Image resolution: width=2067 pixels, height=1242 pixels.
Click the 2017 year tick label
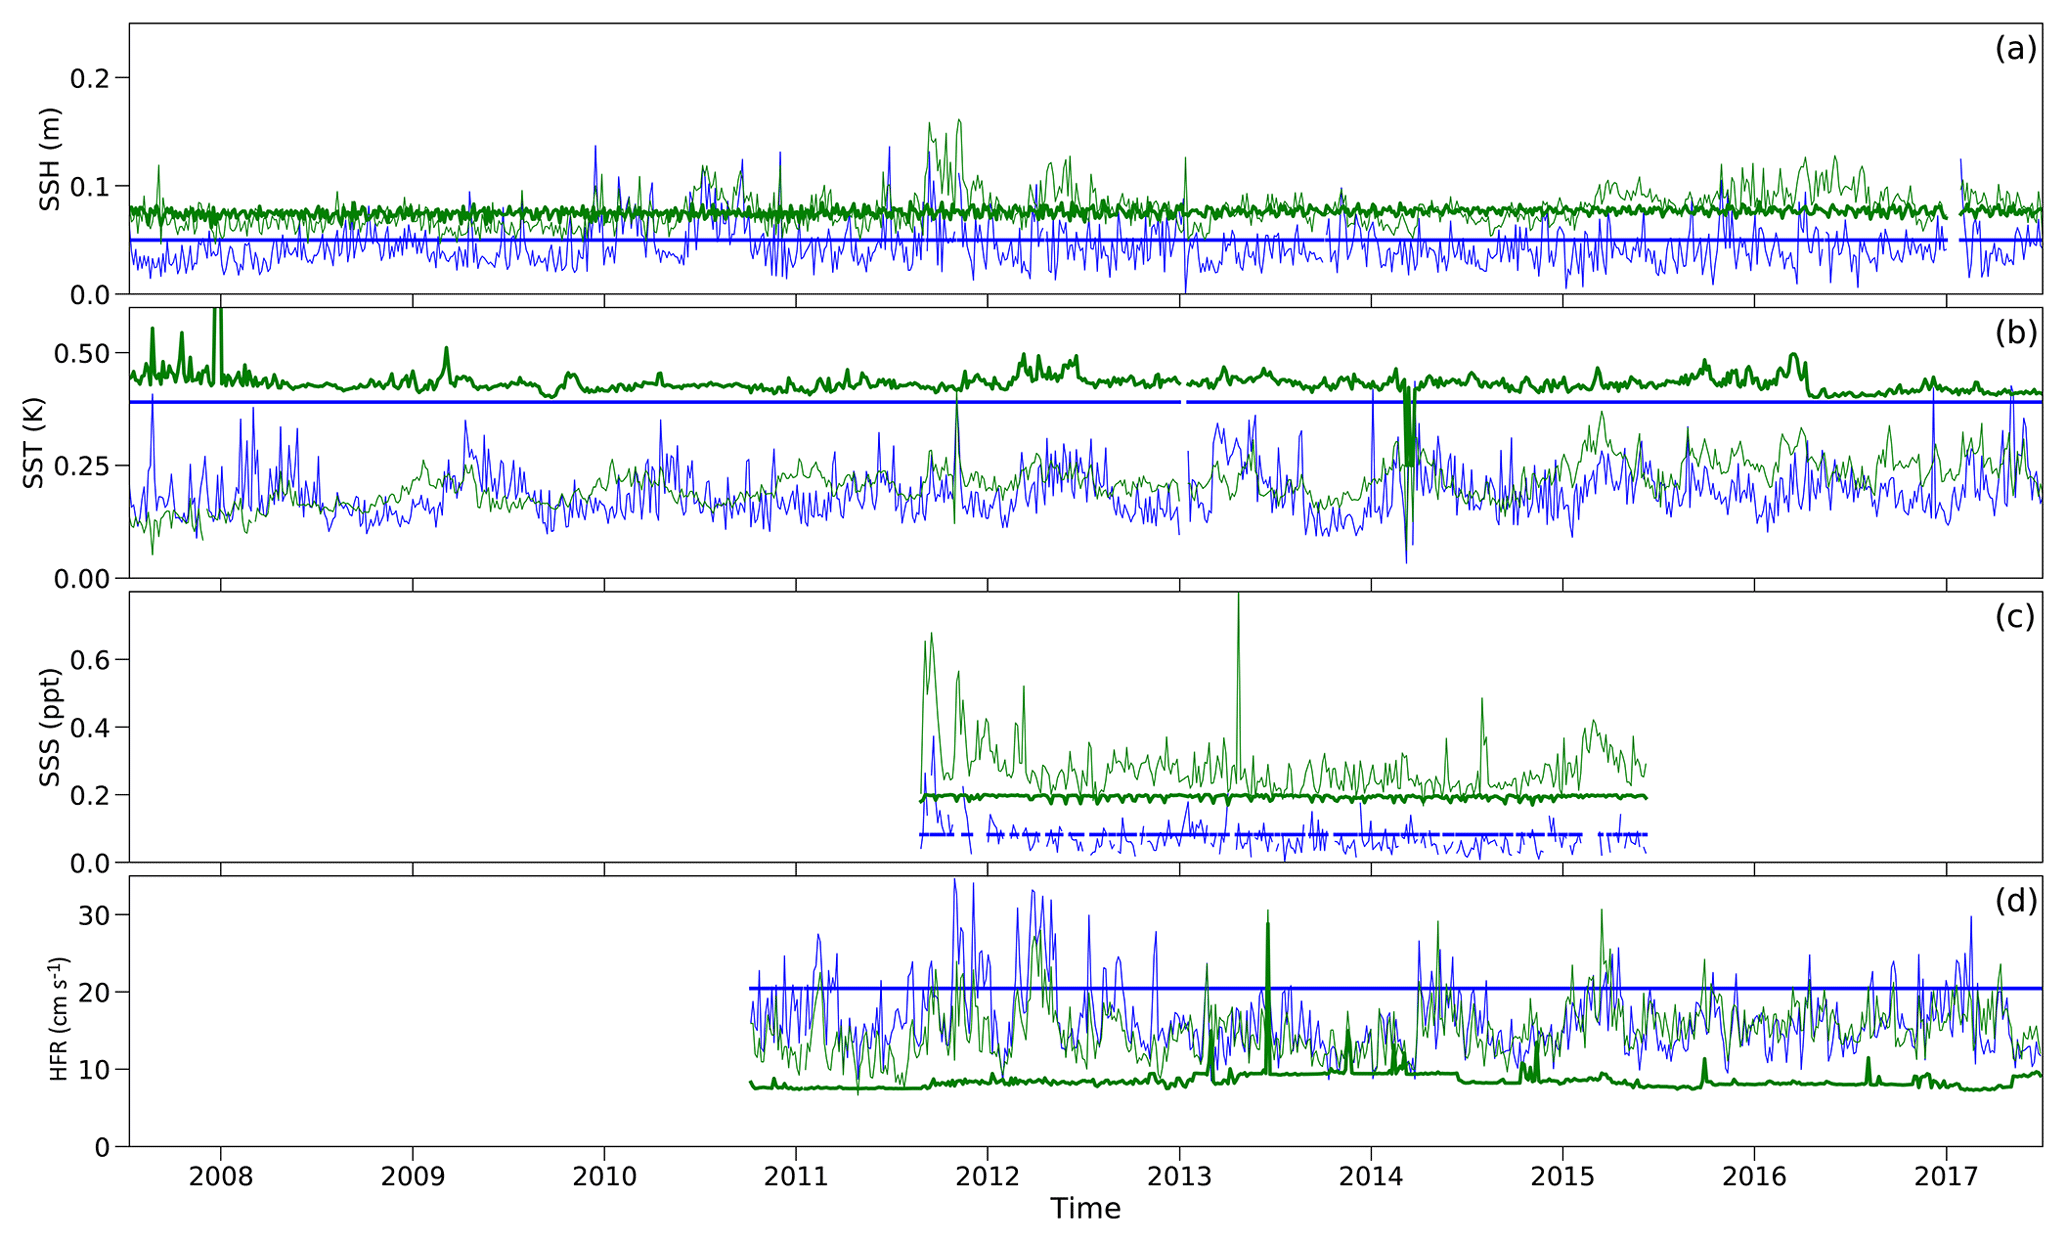click(x=1946, y=1176)
